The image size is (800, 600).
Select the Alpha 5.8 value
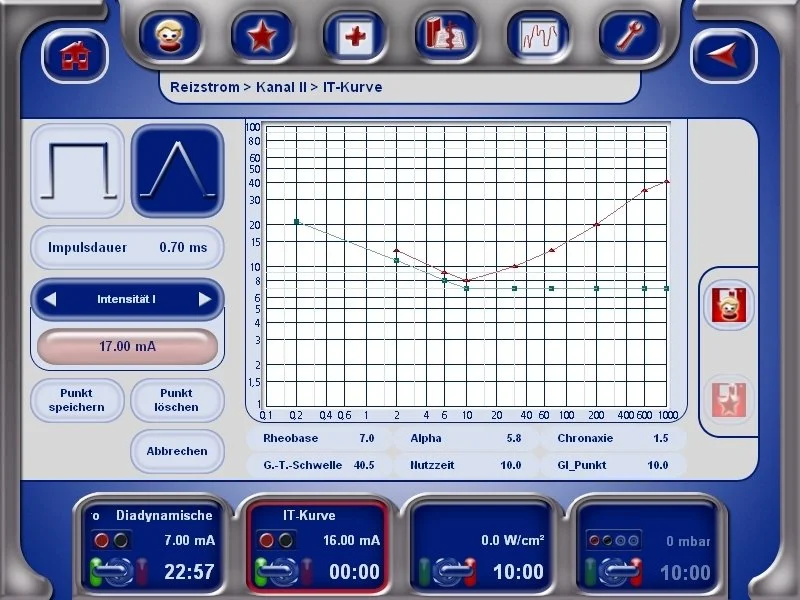[x=465, y=438]
